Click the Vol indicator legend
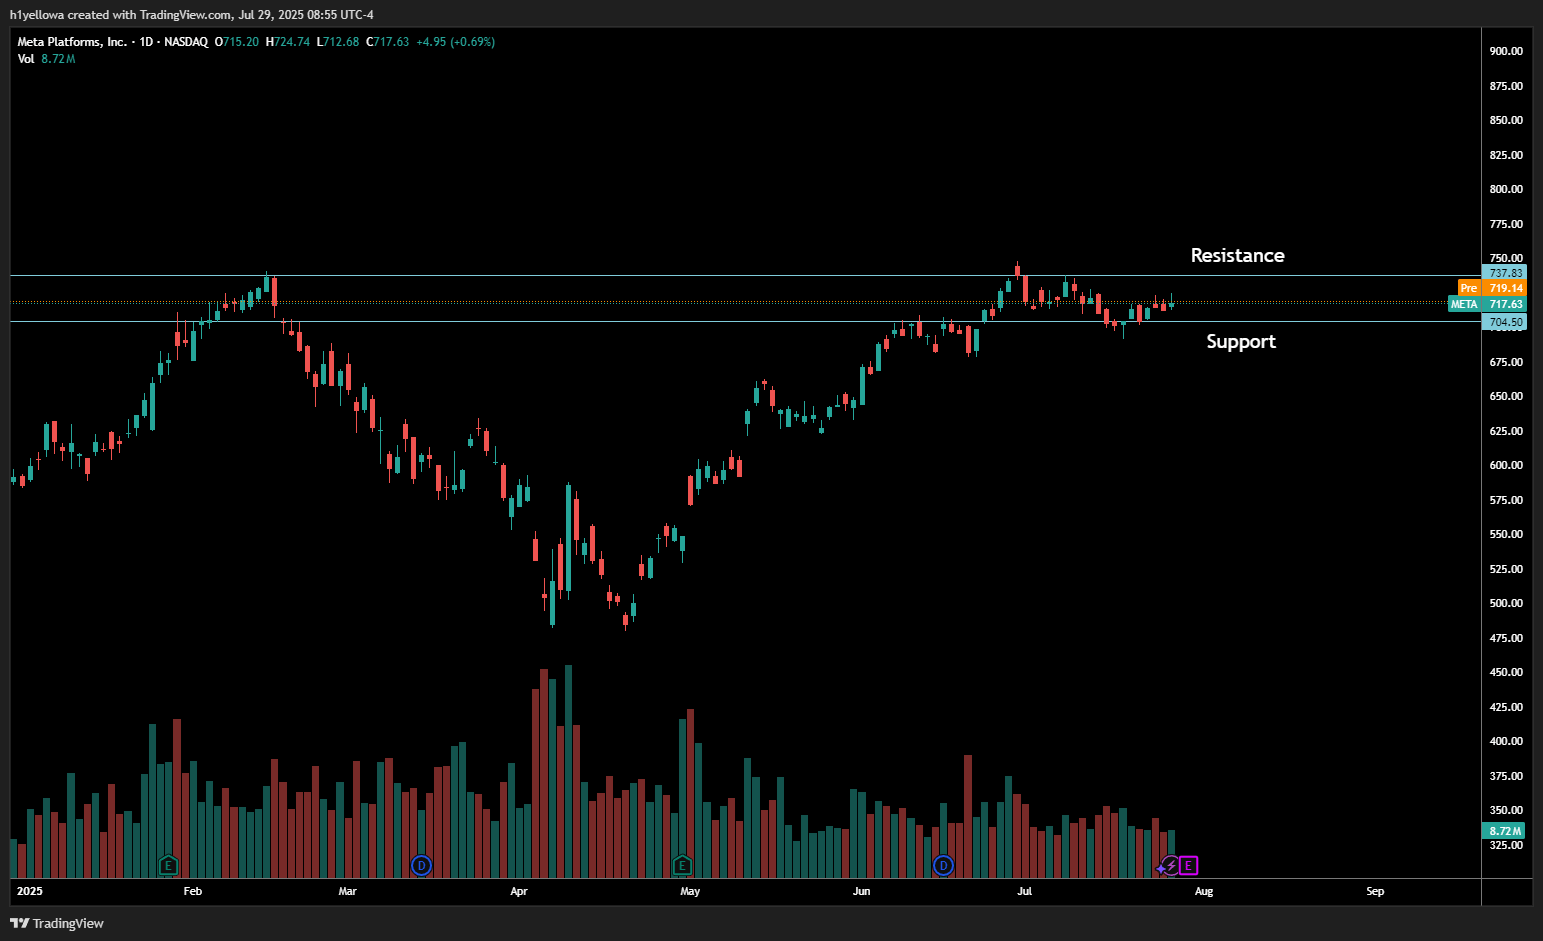Screen dimensions: 1543x941 coord(26,59)
